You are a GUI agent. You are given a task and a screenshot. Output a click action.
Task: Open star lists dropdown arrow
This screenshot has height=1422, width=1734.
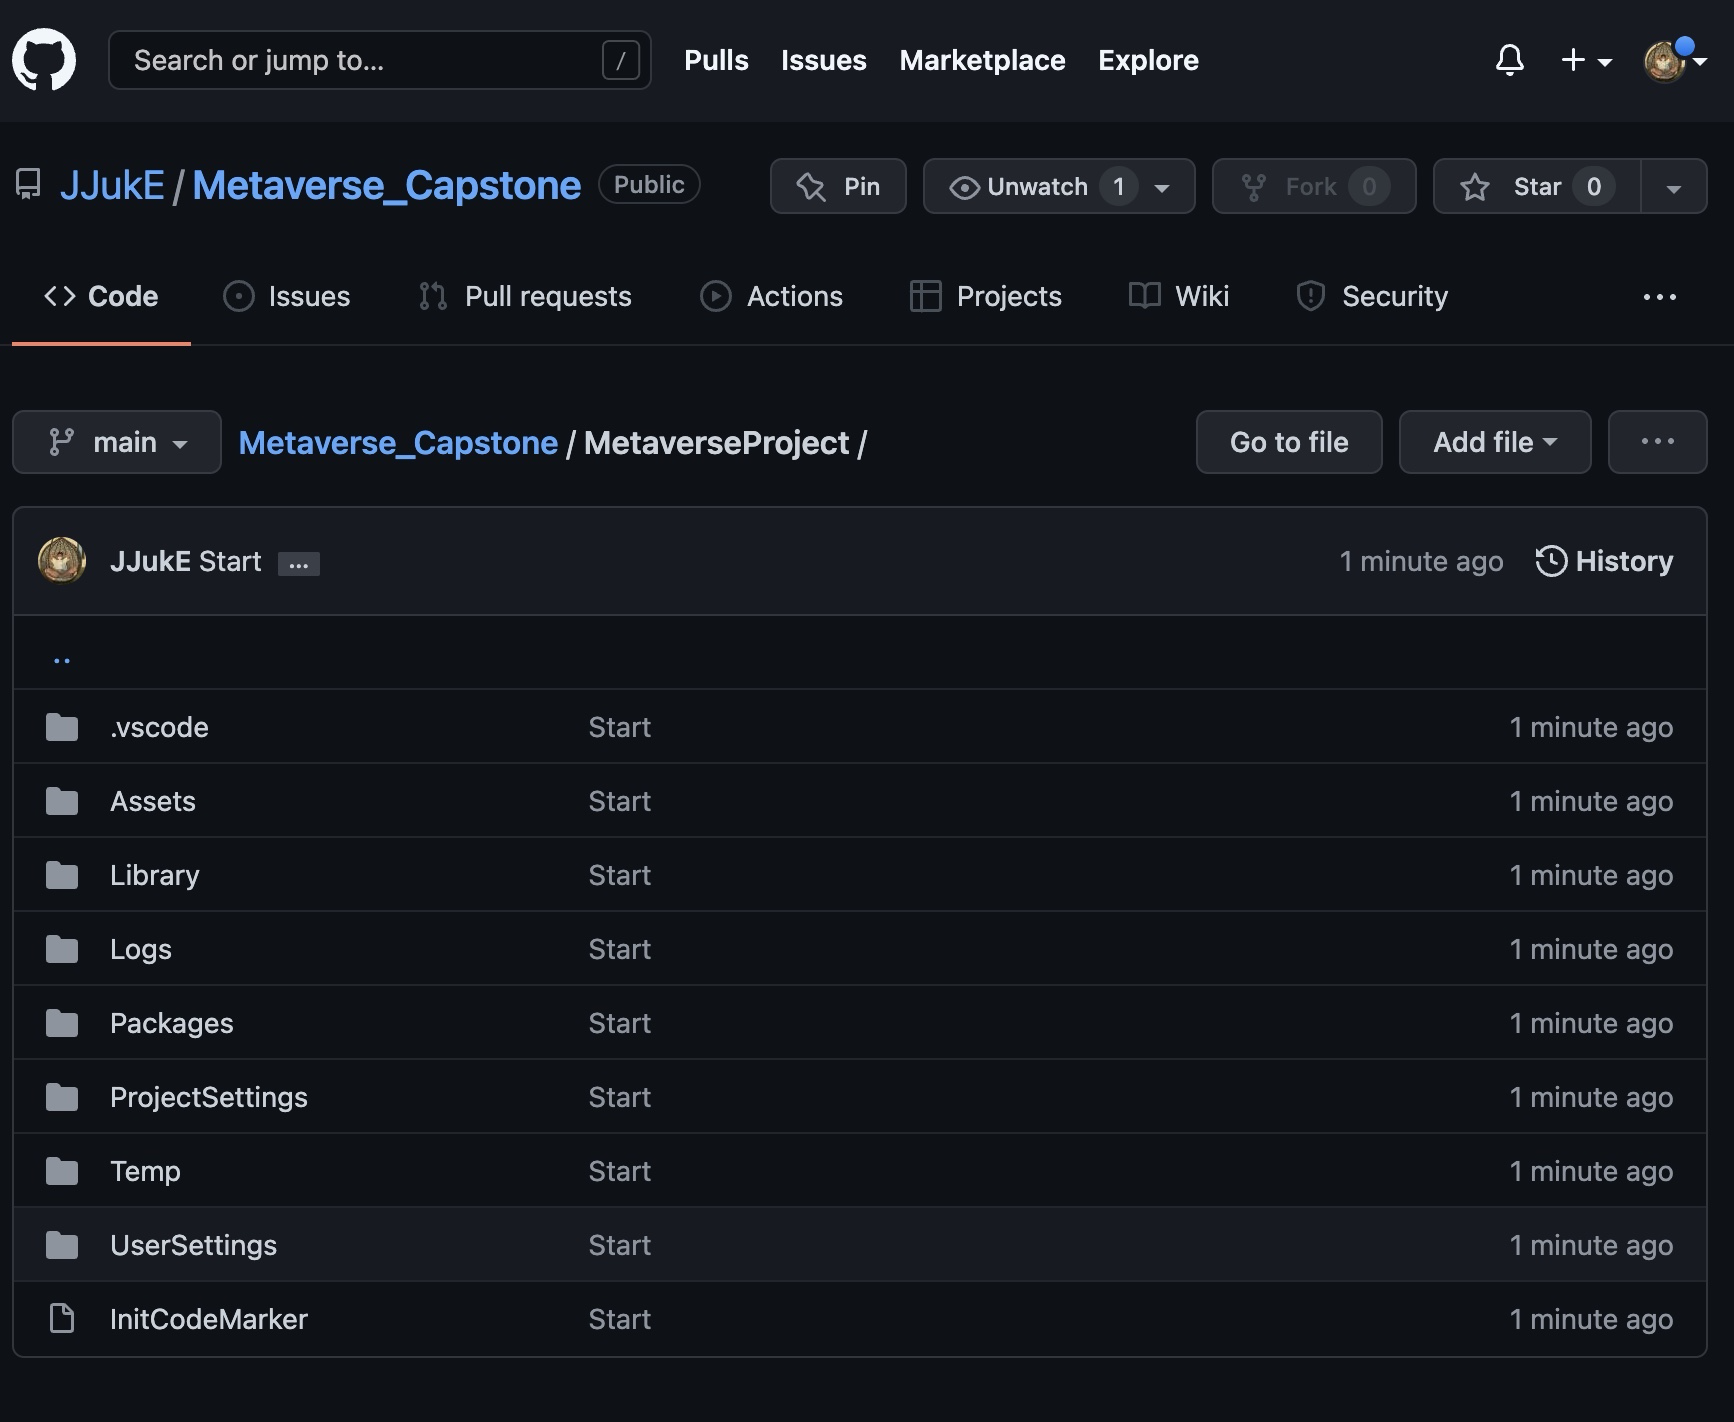click(x=1674, y=186)
